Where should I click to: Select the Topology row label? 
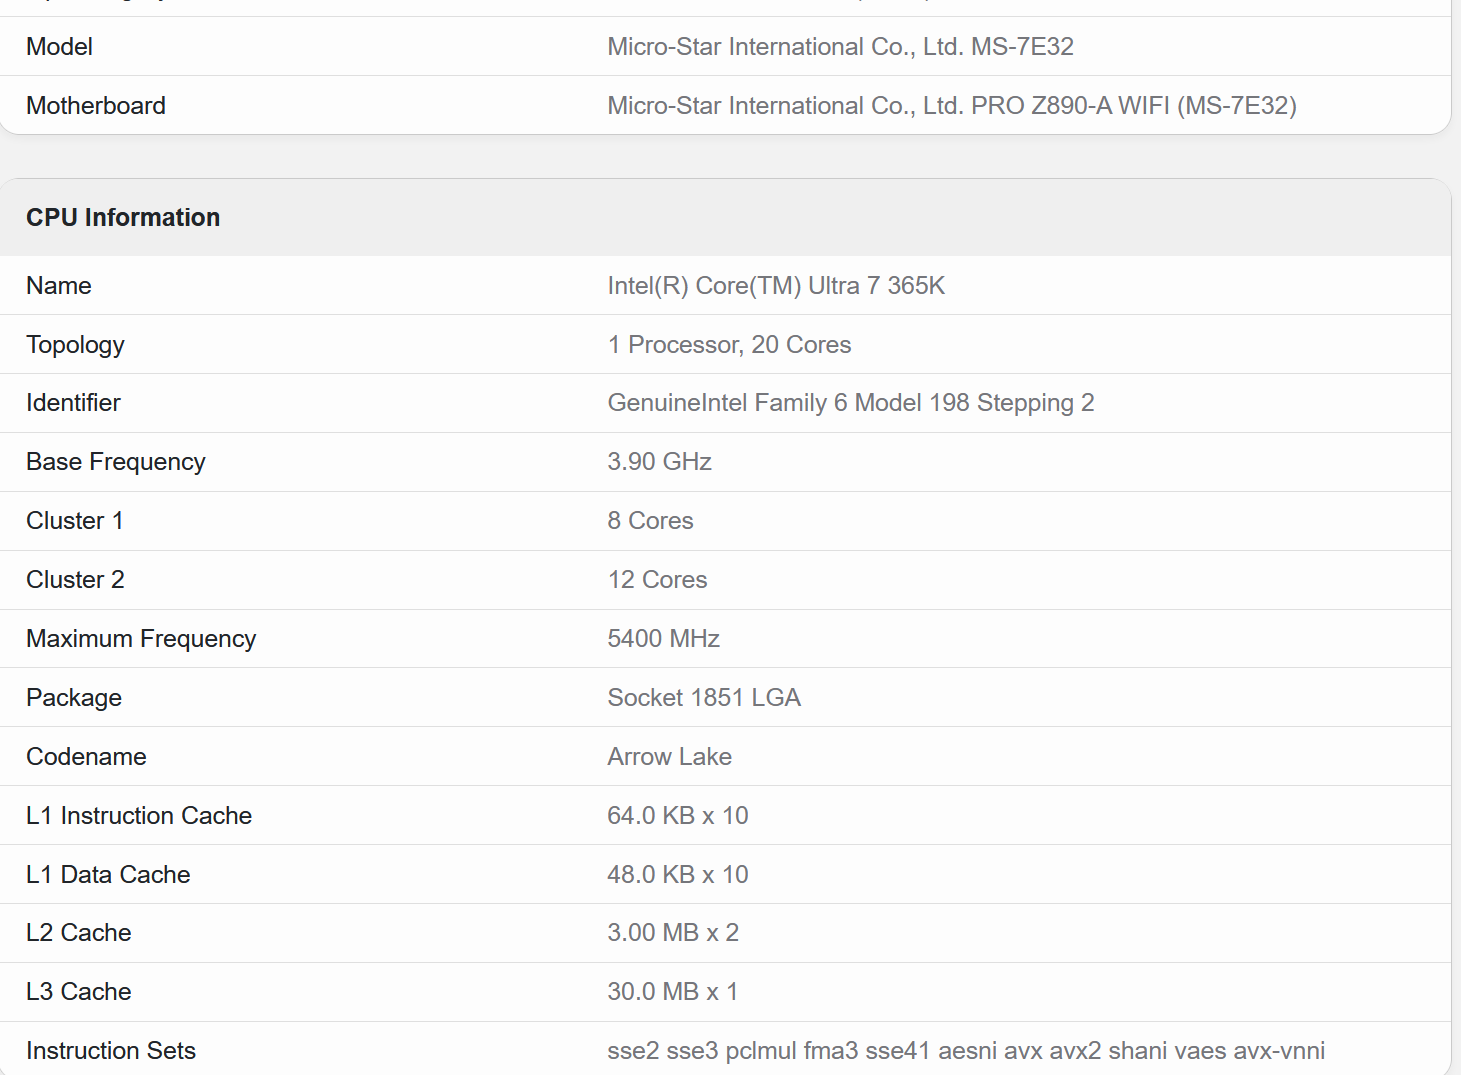coord(75,345)
